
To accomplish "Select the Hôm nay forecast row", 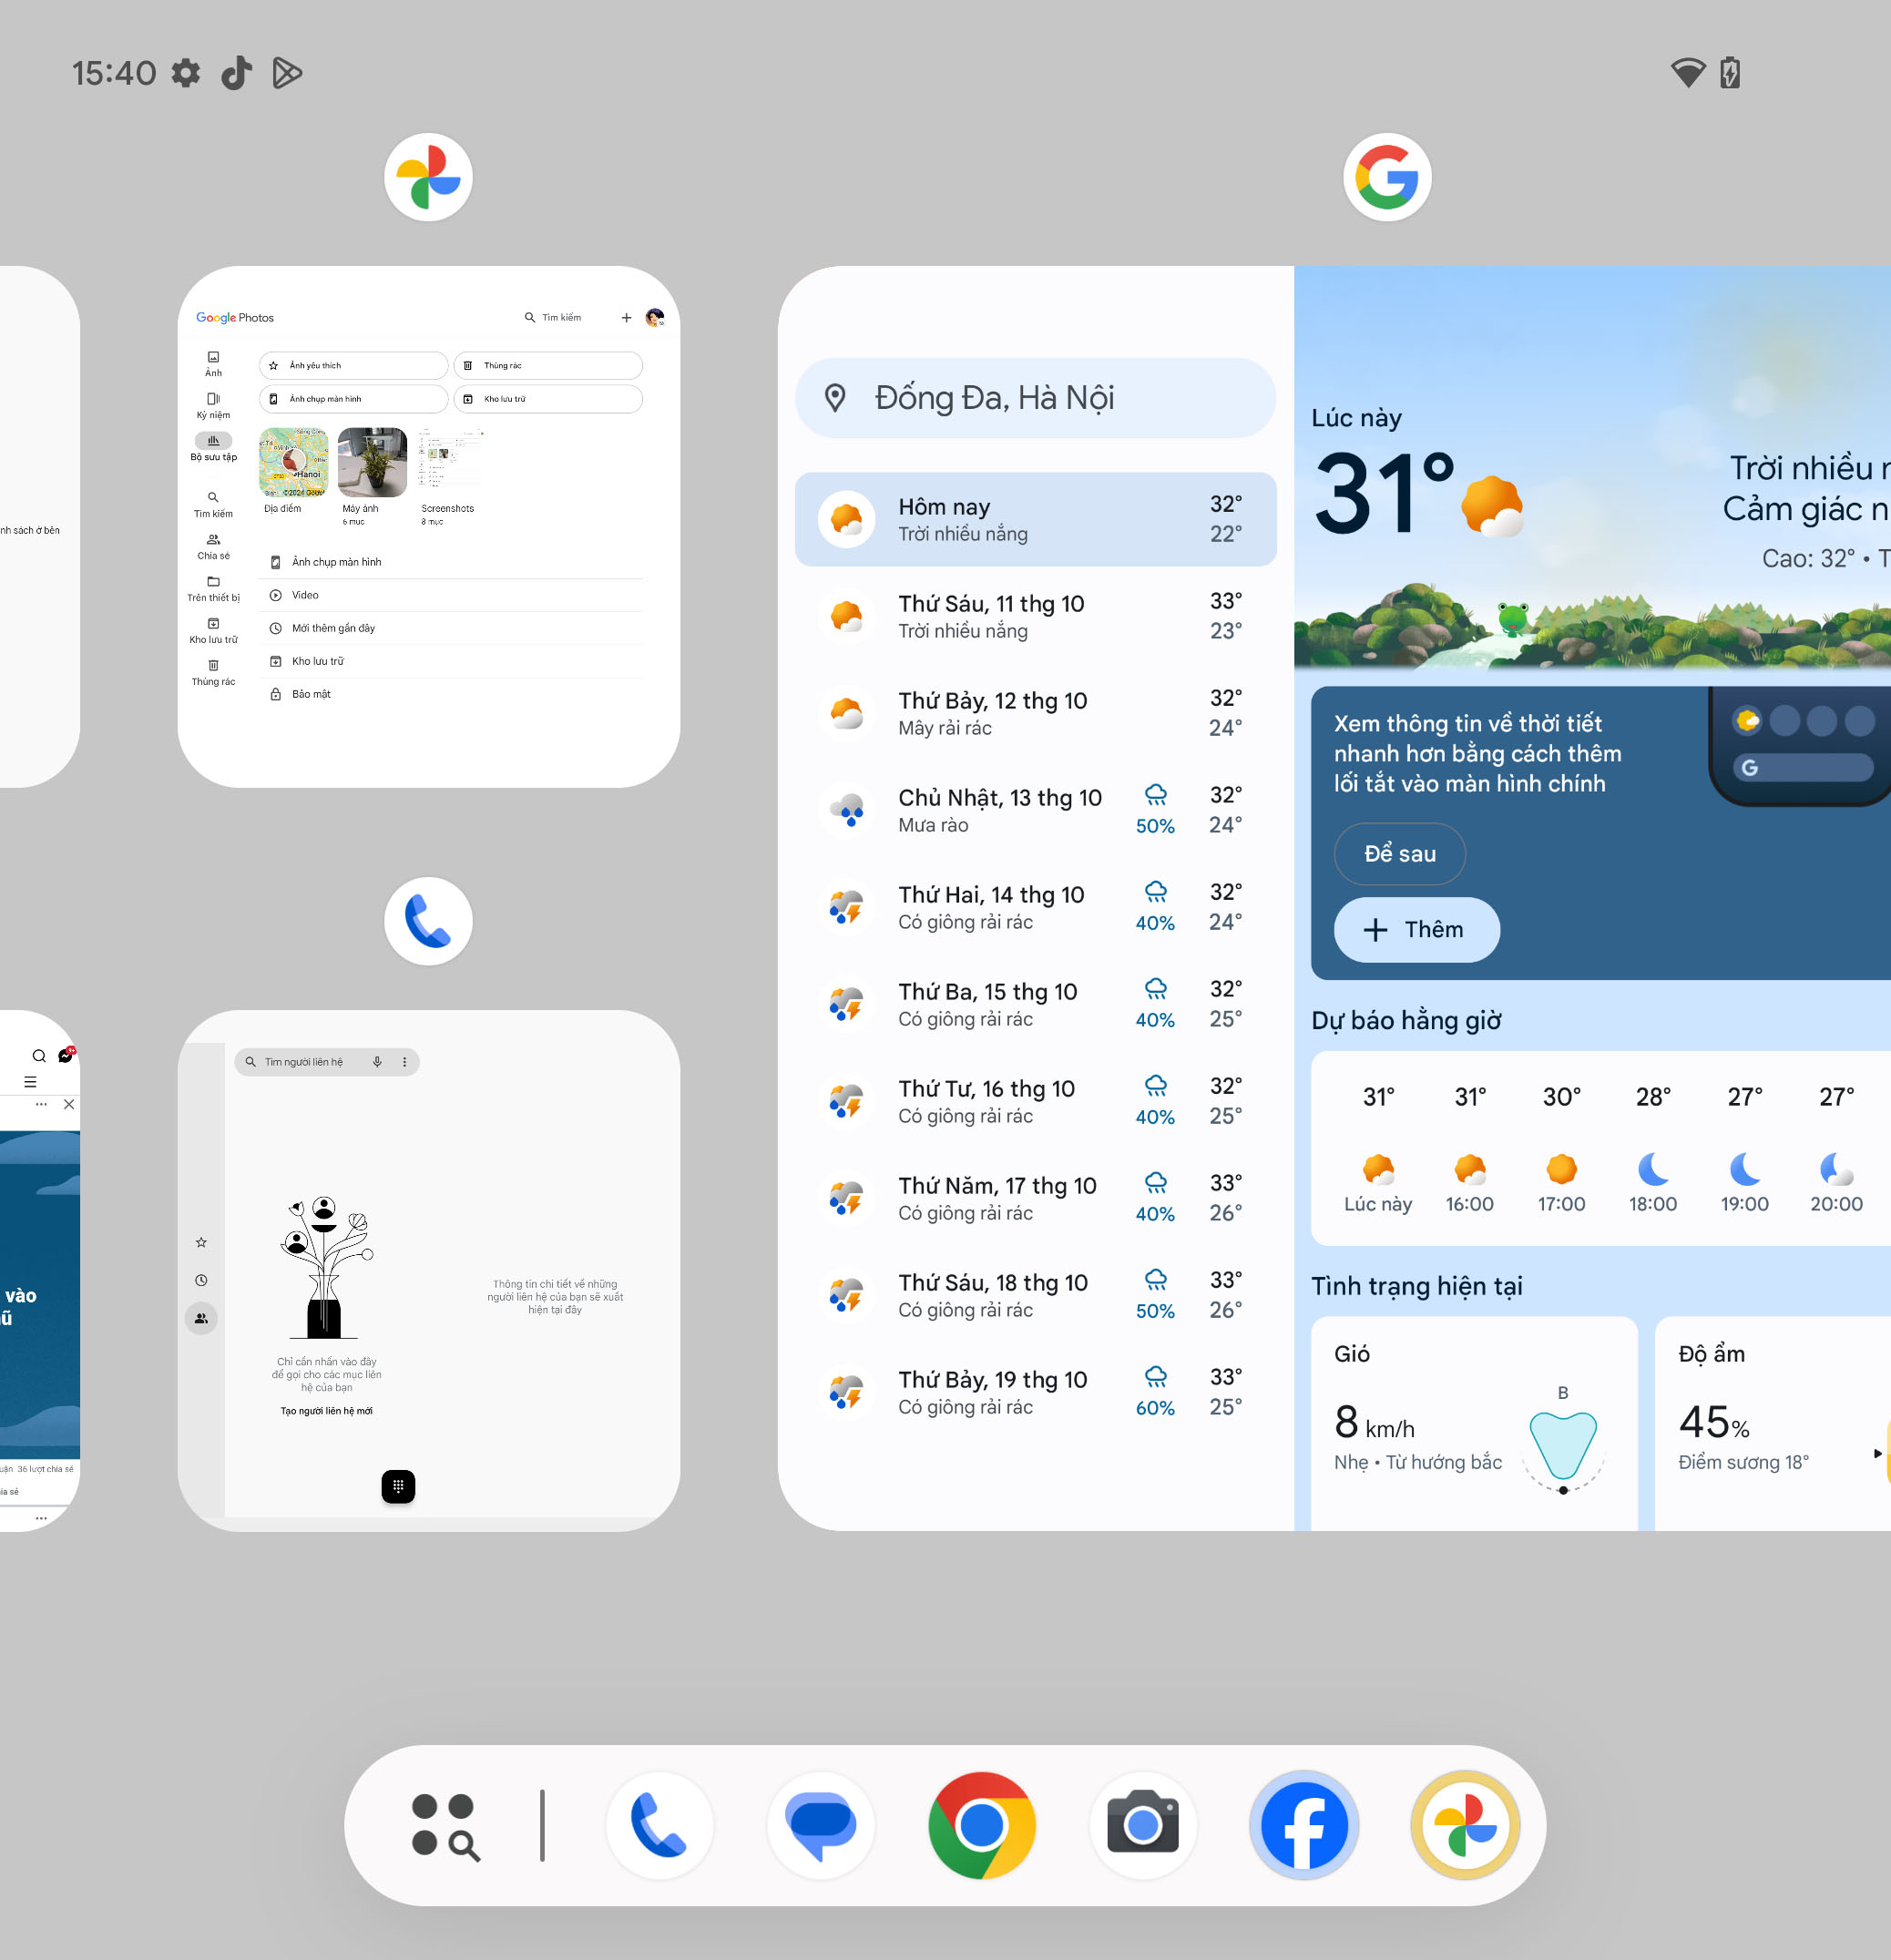I will click(1035, 519).
